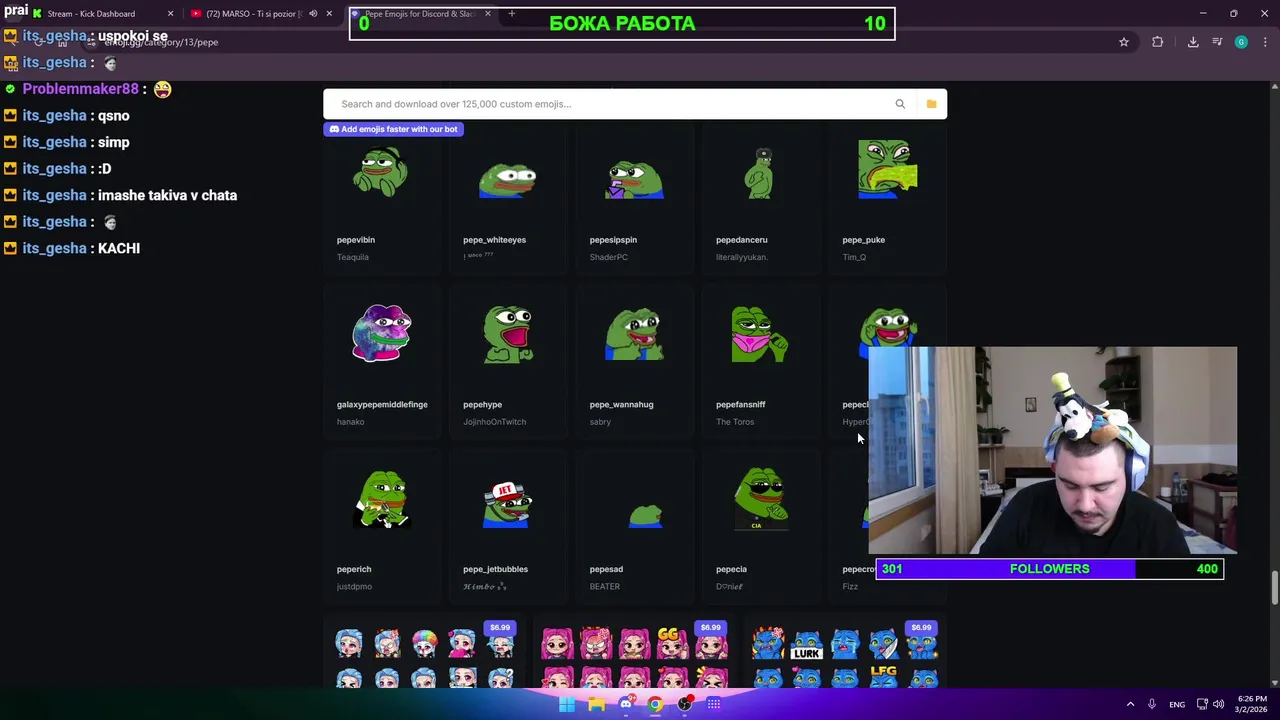The width and height of the screenshot is (1280, 720).
Task: Open justdpmo author link
Action: coord(354,587)
